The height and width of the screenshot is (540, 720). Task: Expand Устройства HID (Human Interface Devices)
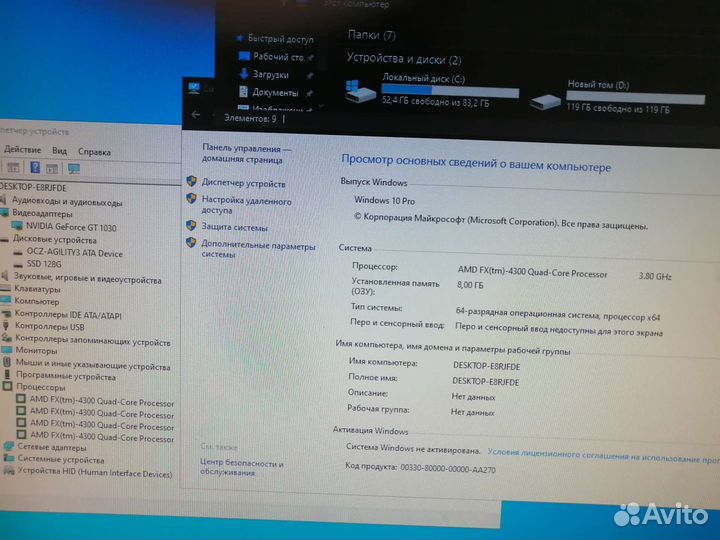tap(95, 472)
